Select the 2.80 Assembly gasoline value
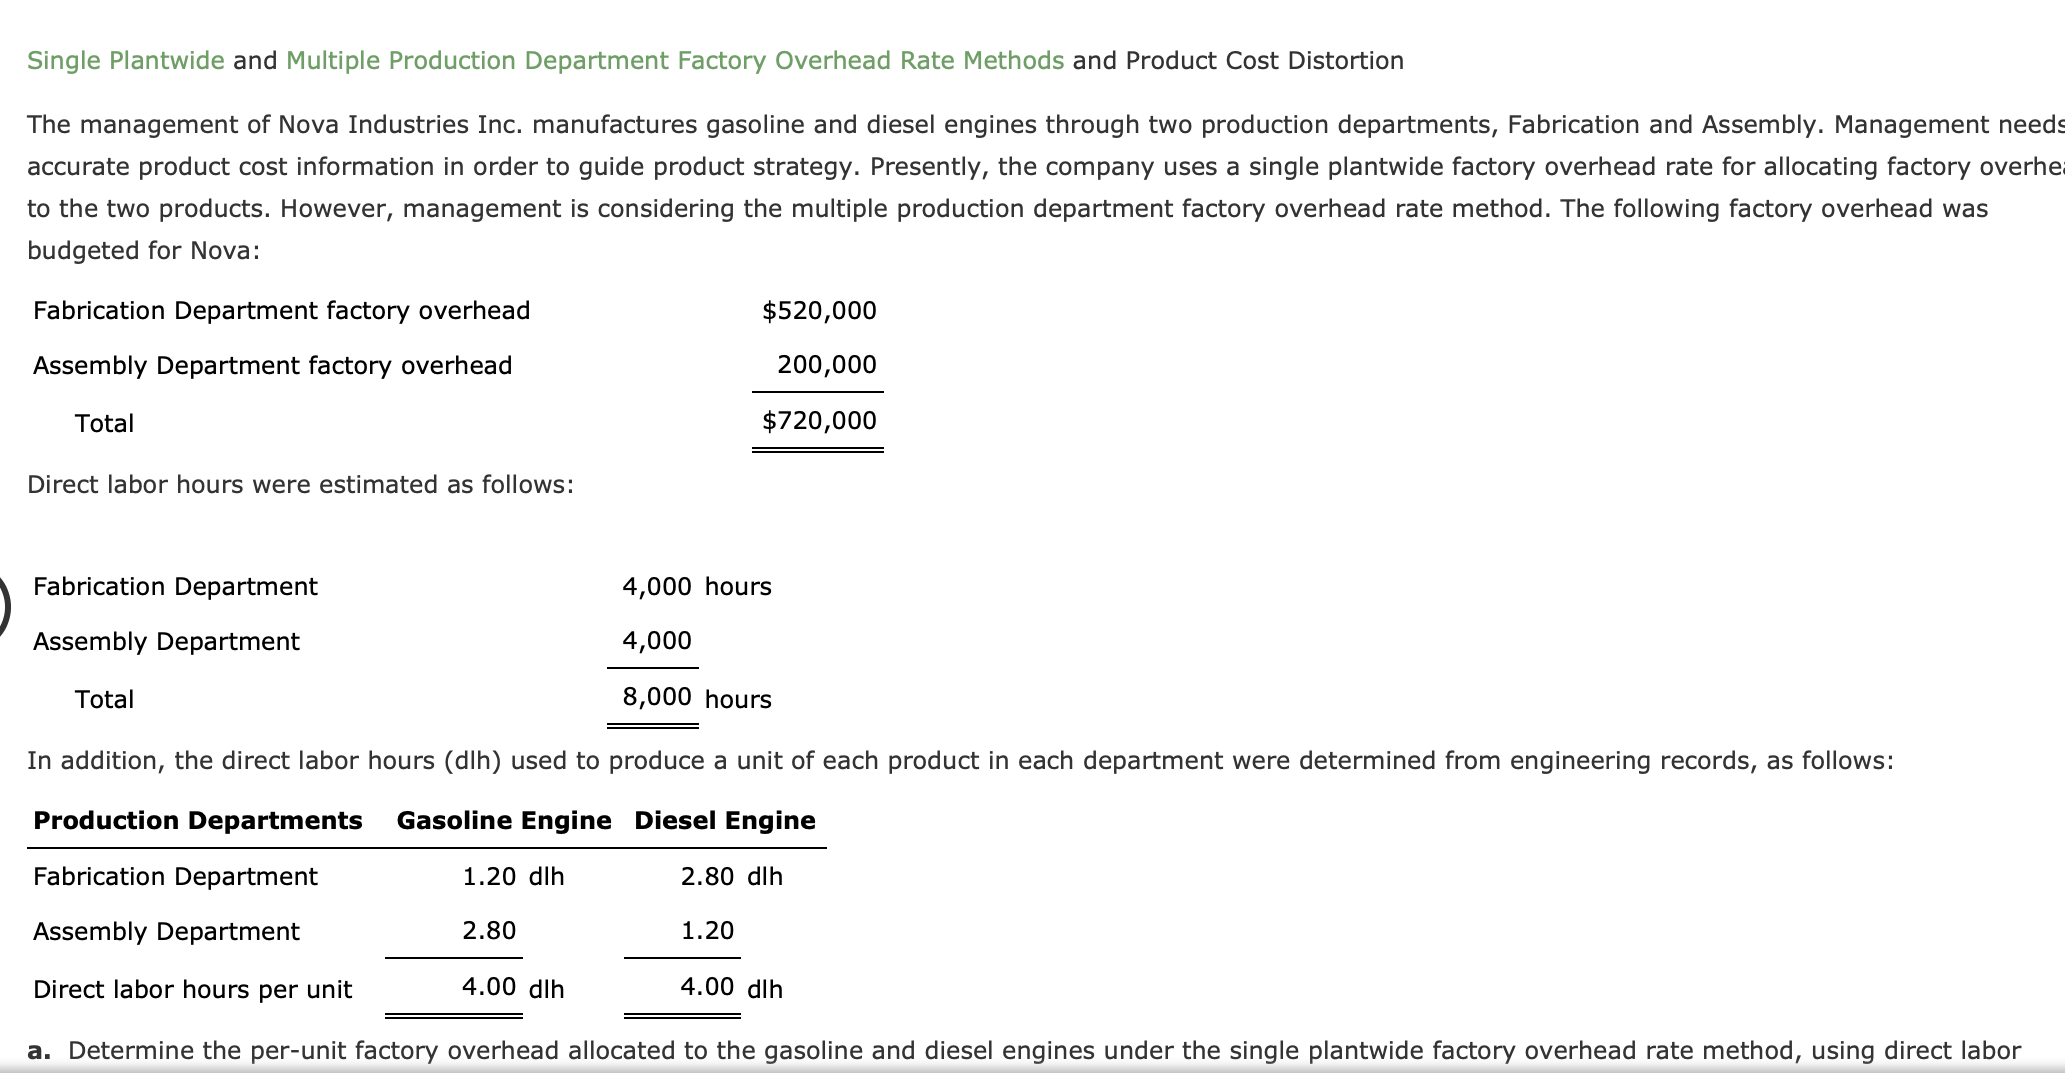 pyautogui.click(x=489, y=930)
